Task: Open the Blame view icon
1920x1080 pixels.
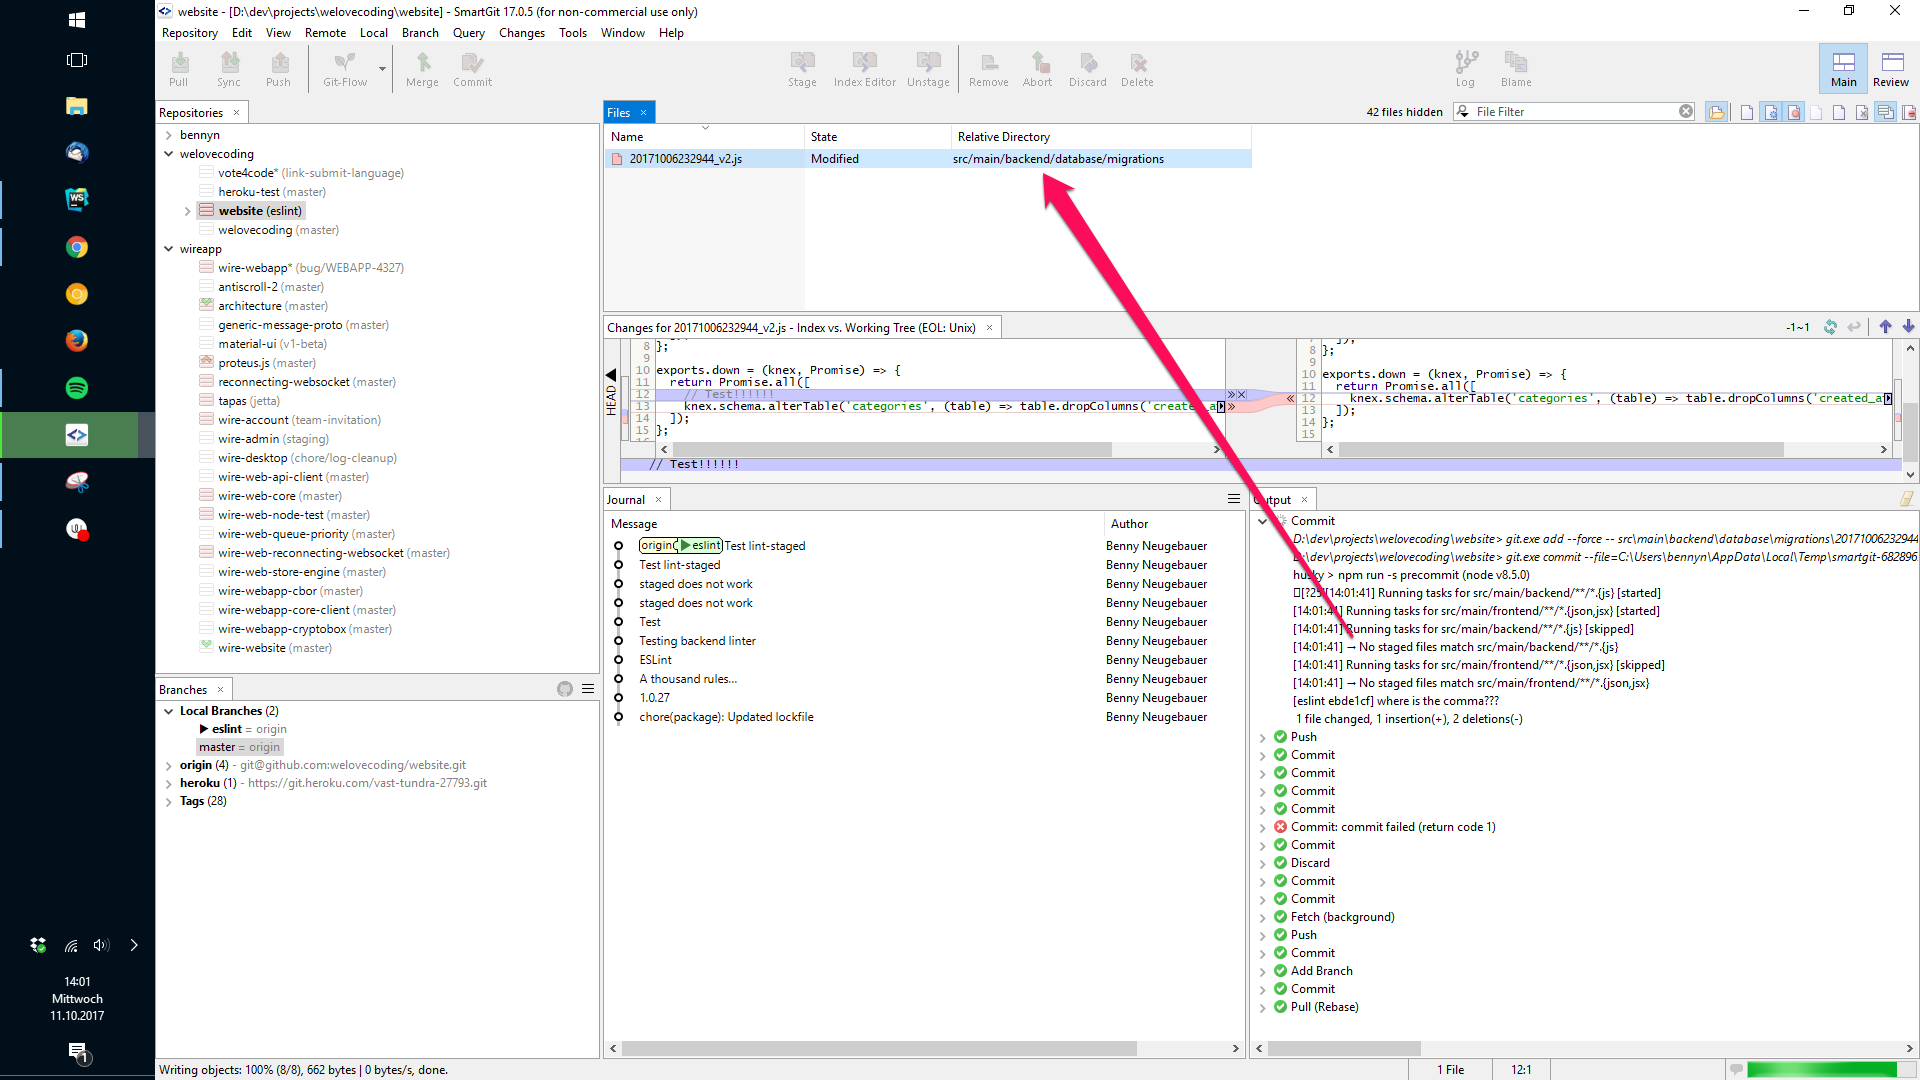Action: pos(1516,69)
